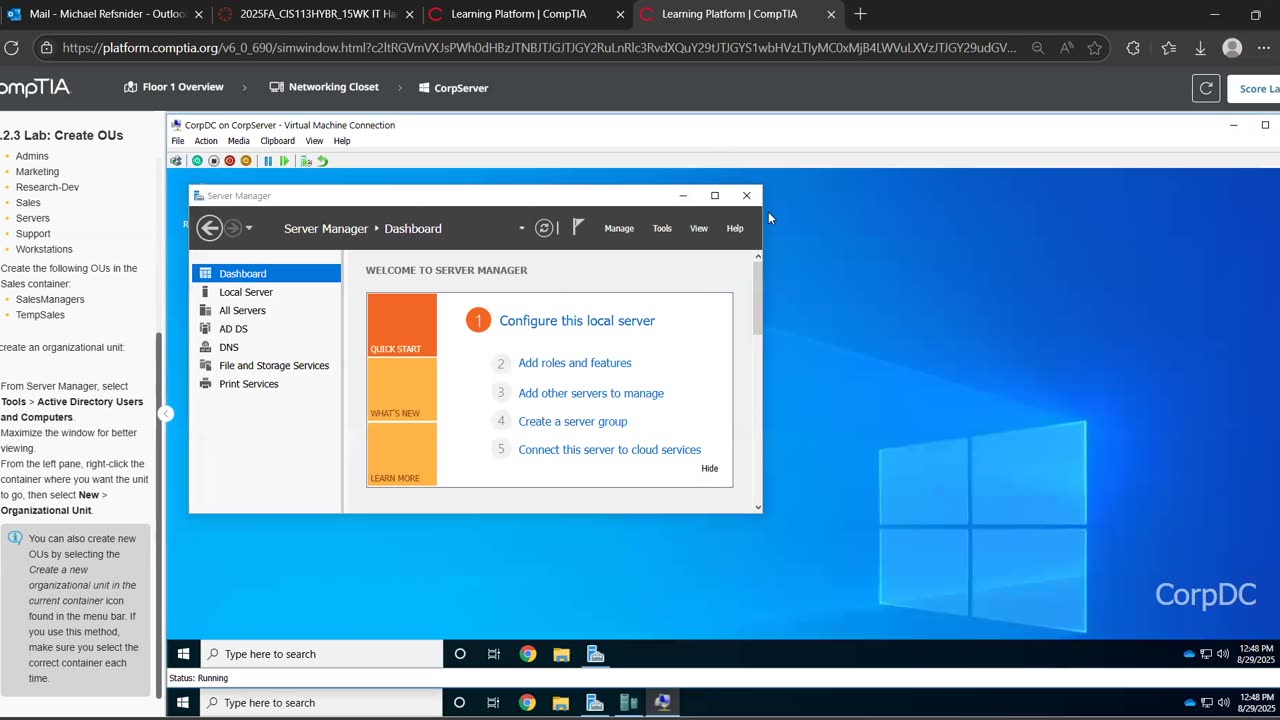Click the Score Lab button
This screenshot has width=1280, height=720.
1254,89
